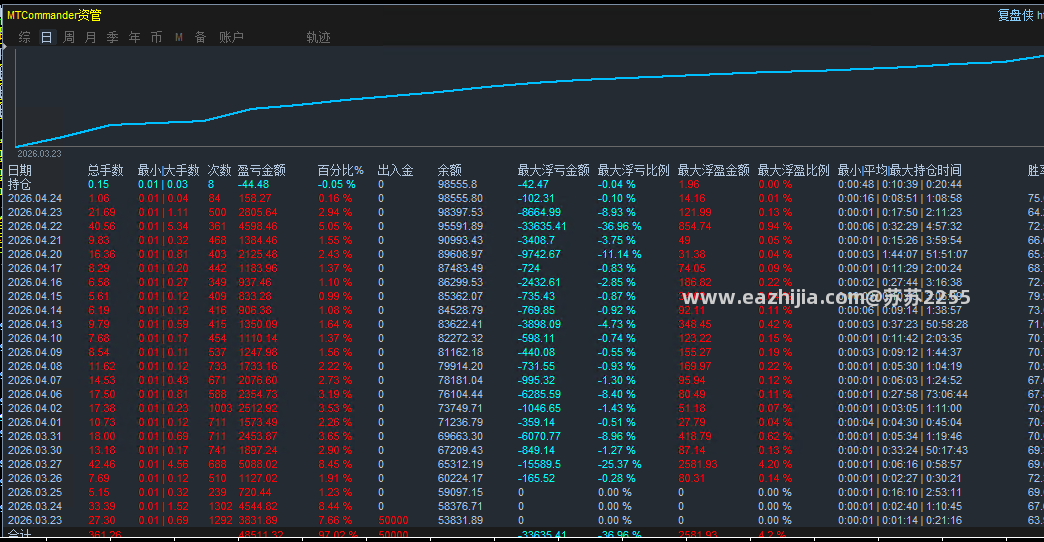Open the 季 quarterly tab

coord(113,37)
